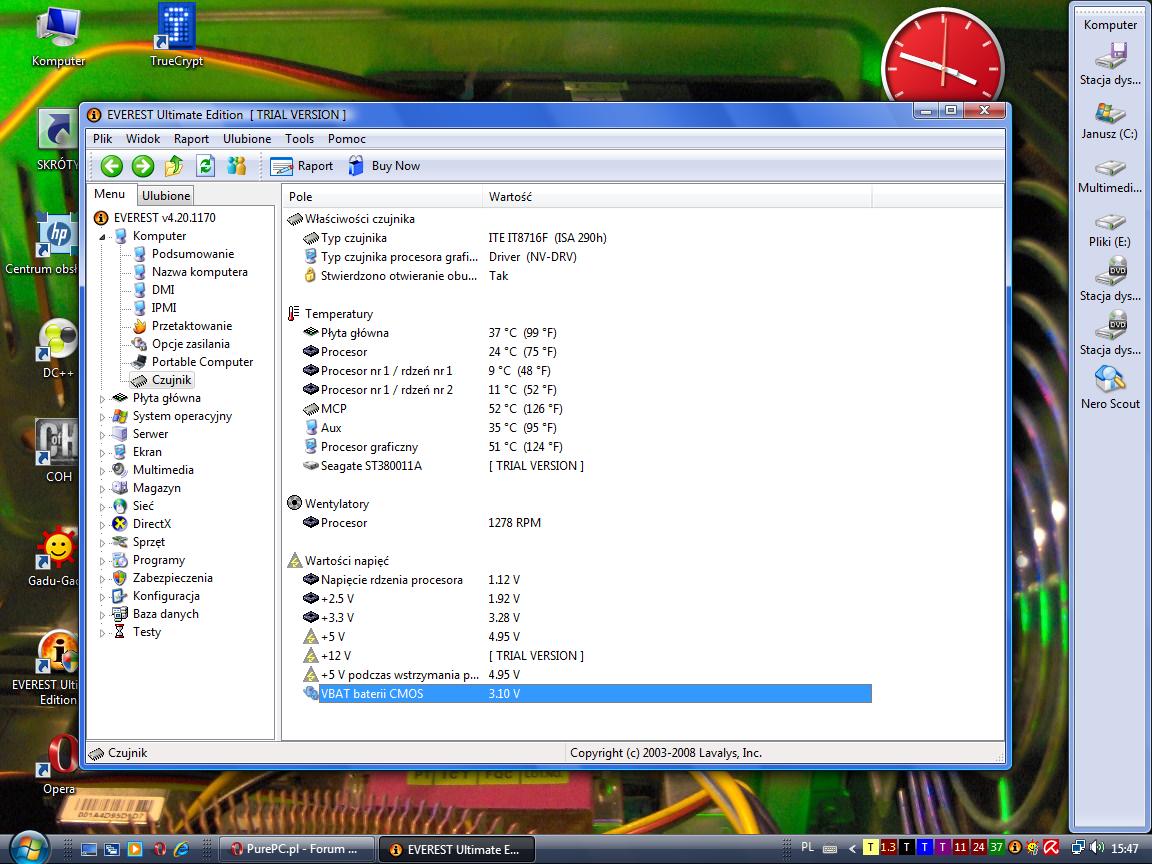The image size is (1152, 864).
Task: Open the Tools menu
Action: click(299, 139)
